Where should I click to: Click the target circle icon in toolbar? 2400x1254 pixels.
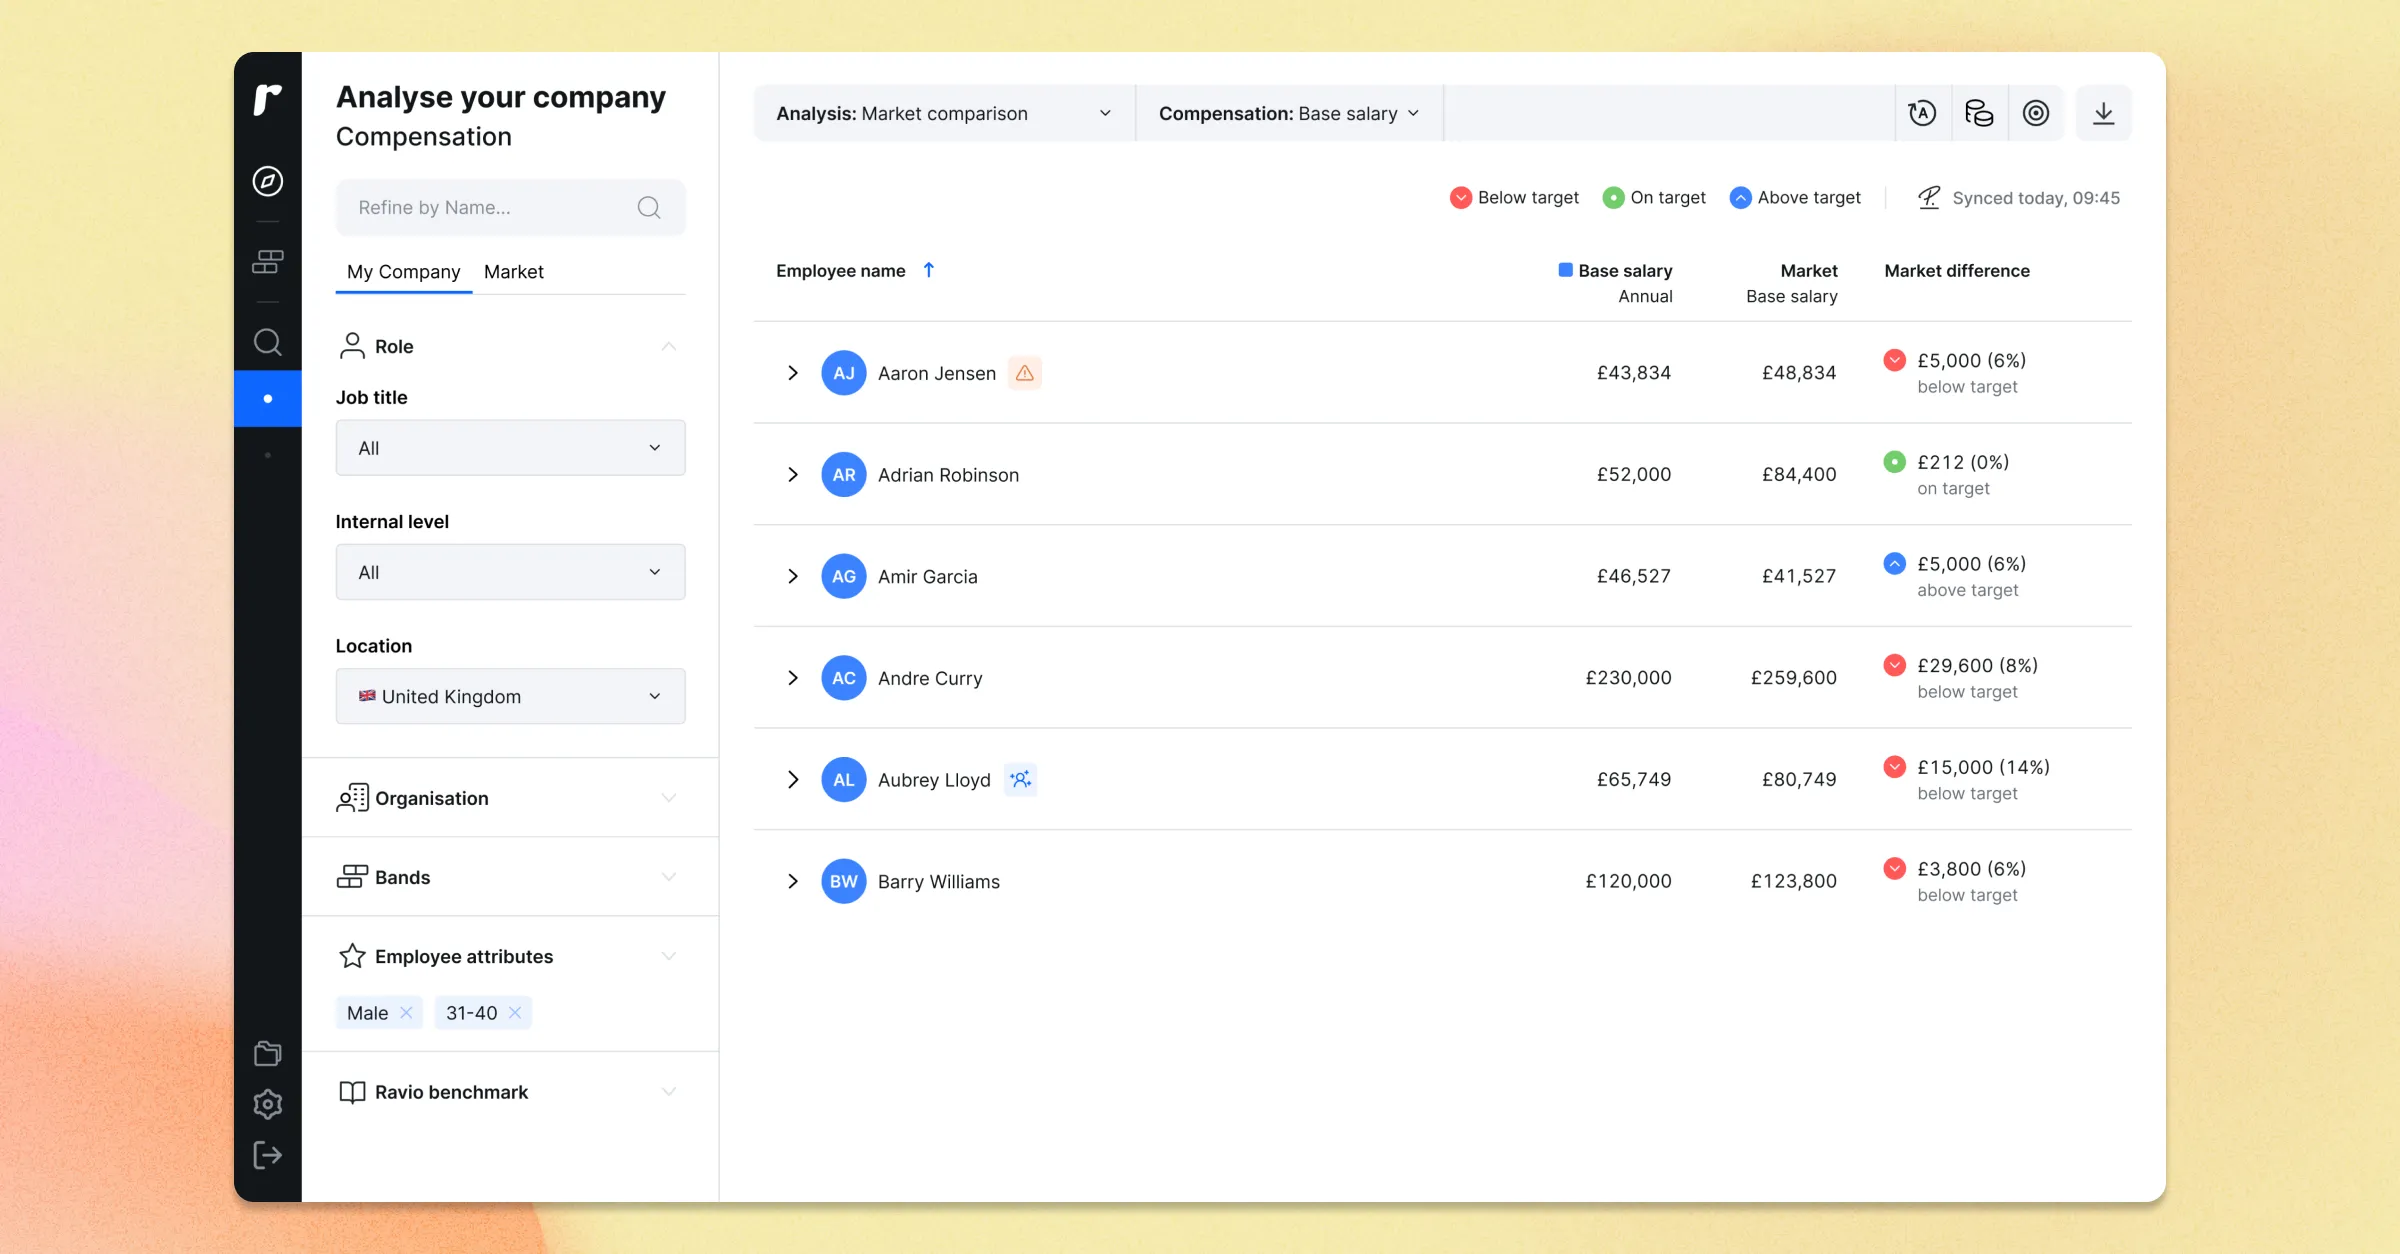tap(2036, 113)
